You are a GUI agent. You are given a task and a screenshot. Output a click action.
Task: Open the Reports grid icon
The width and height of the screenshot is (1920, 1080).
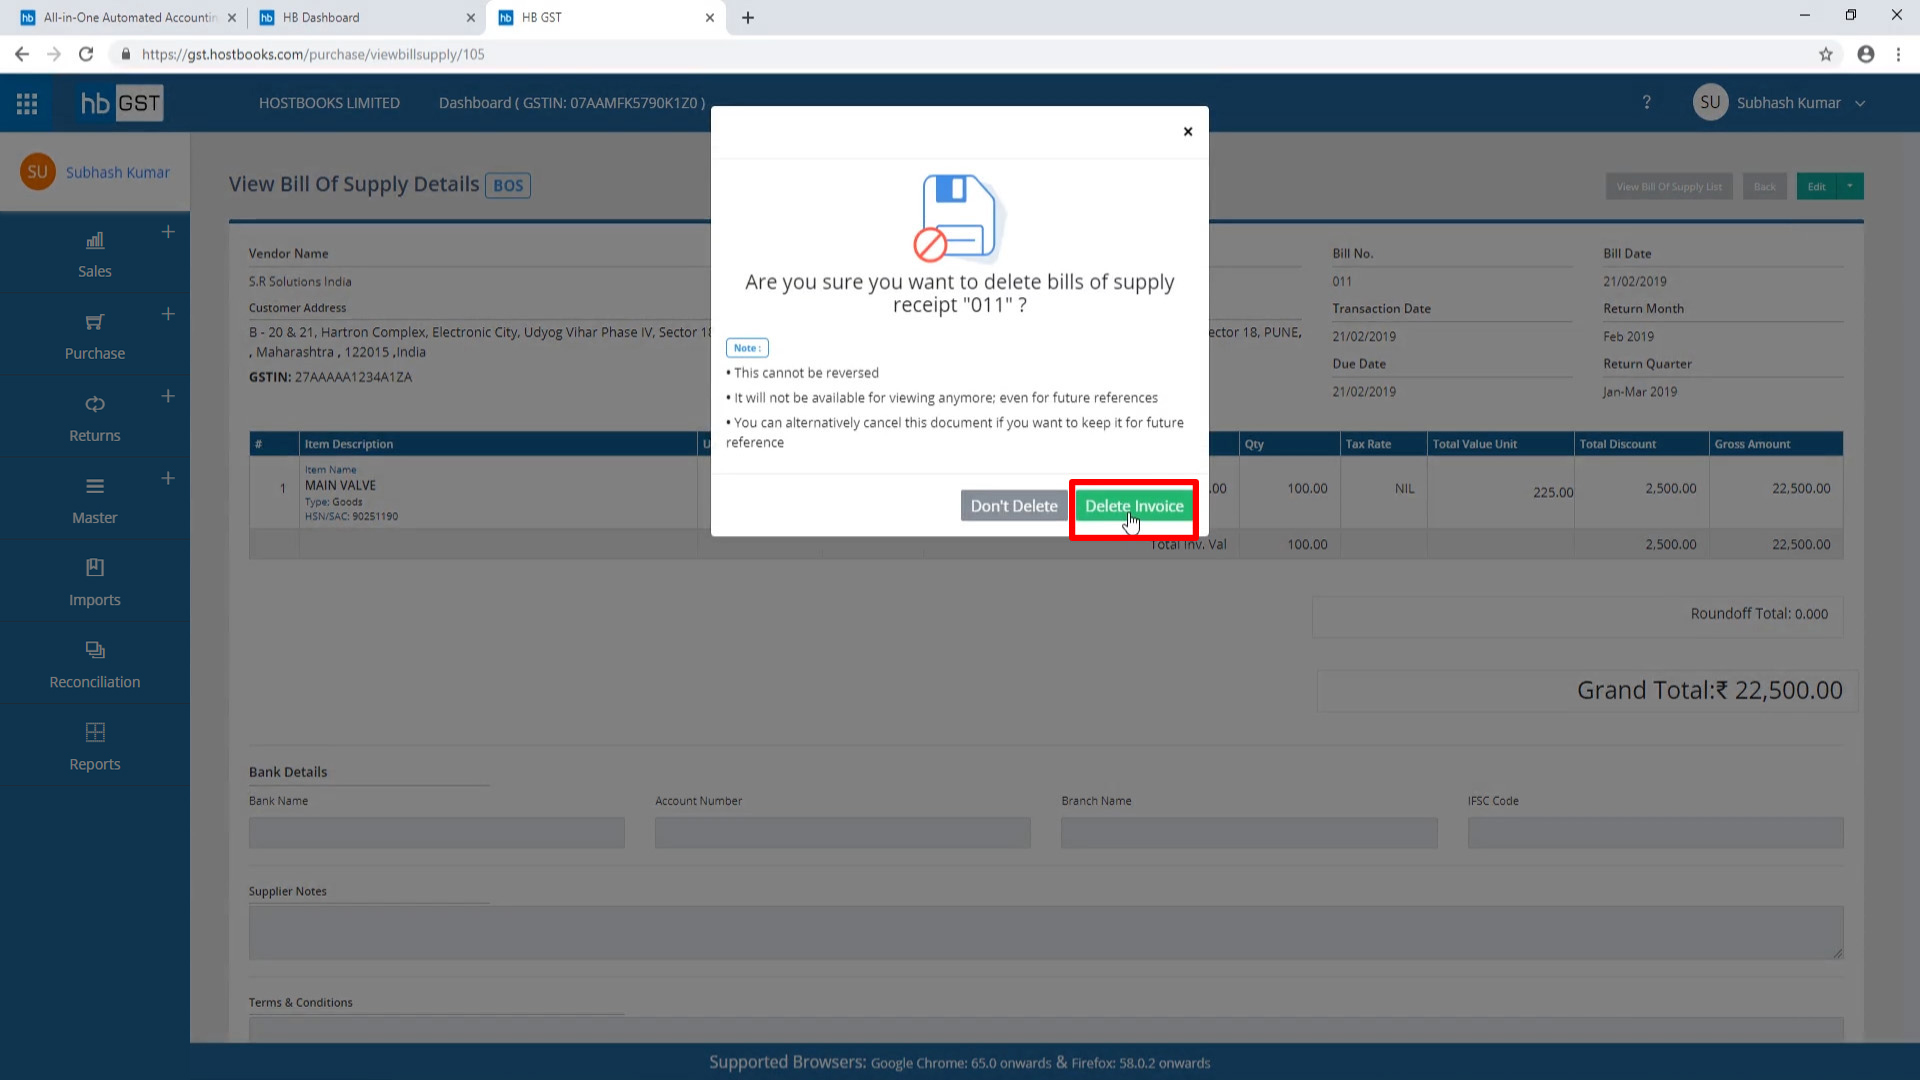click(95, 732)
